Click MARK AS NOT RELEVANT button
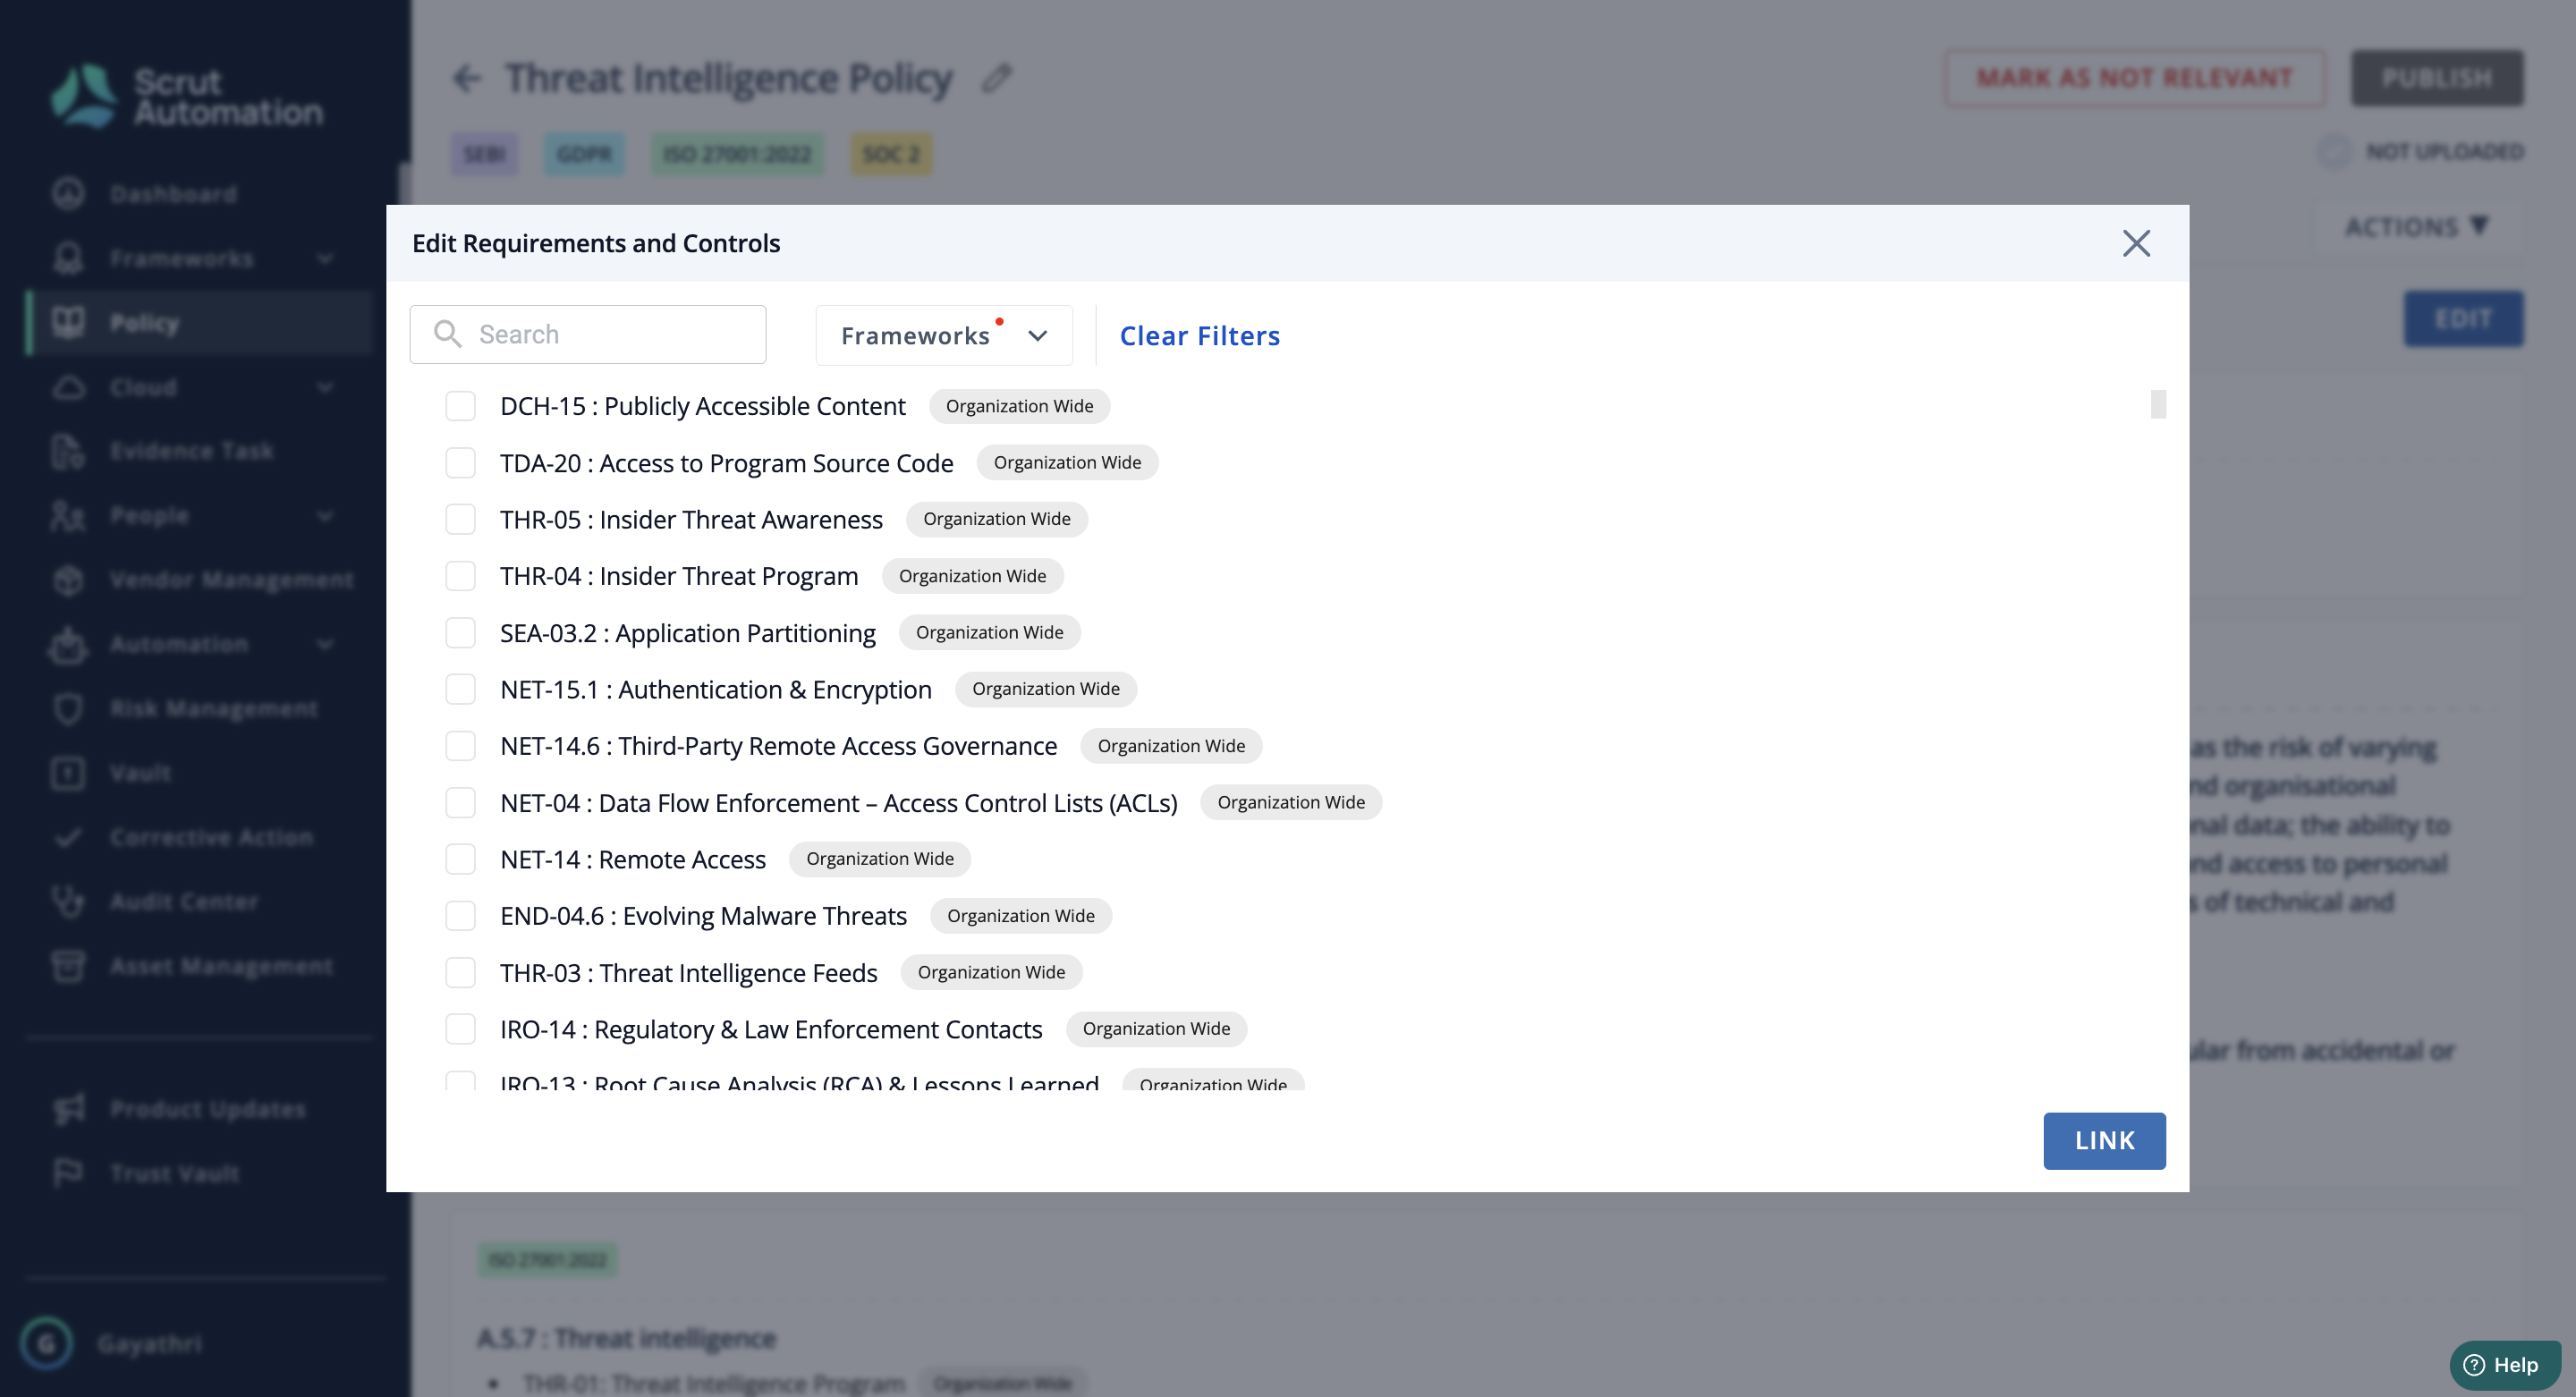Viewport: 2576px width, 1397px height. 2134,78
